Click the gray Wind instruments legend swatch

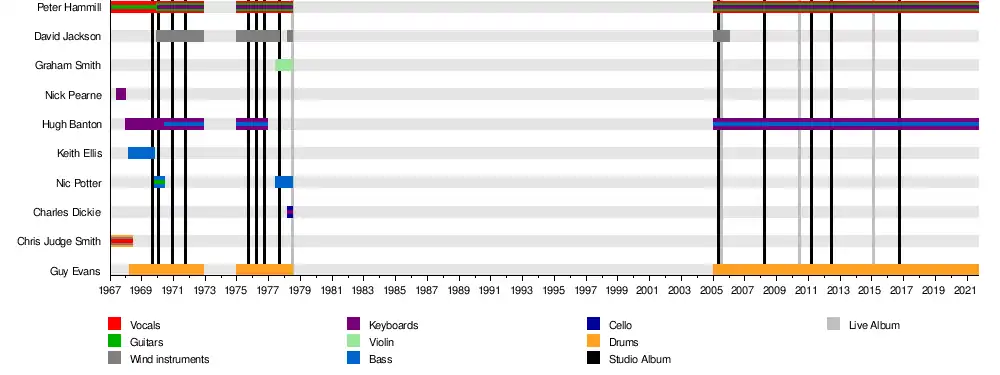114,358
